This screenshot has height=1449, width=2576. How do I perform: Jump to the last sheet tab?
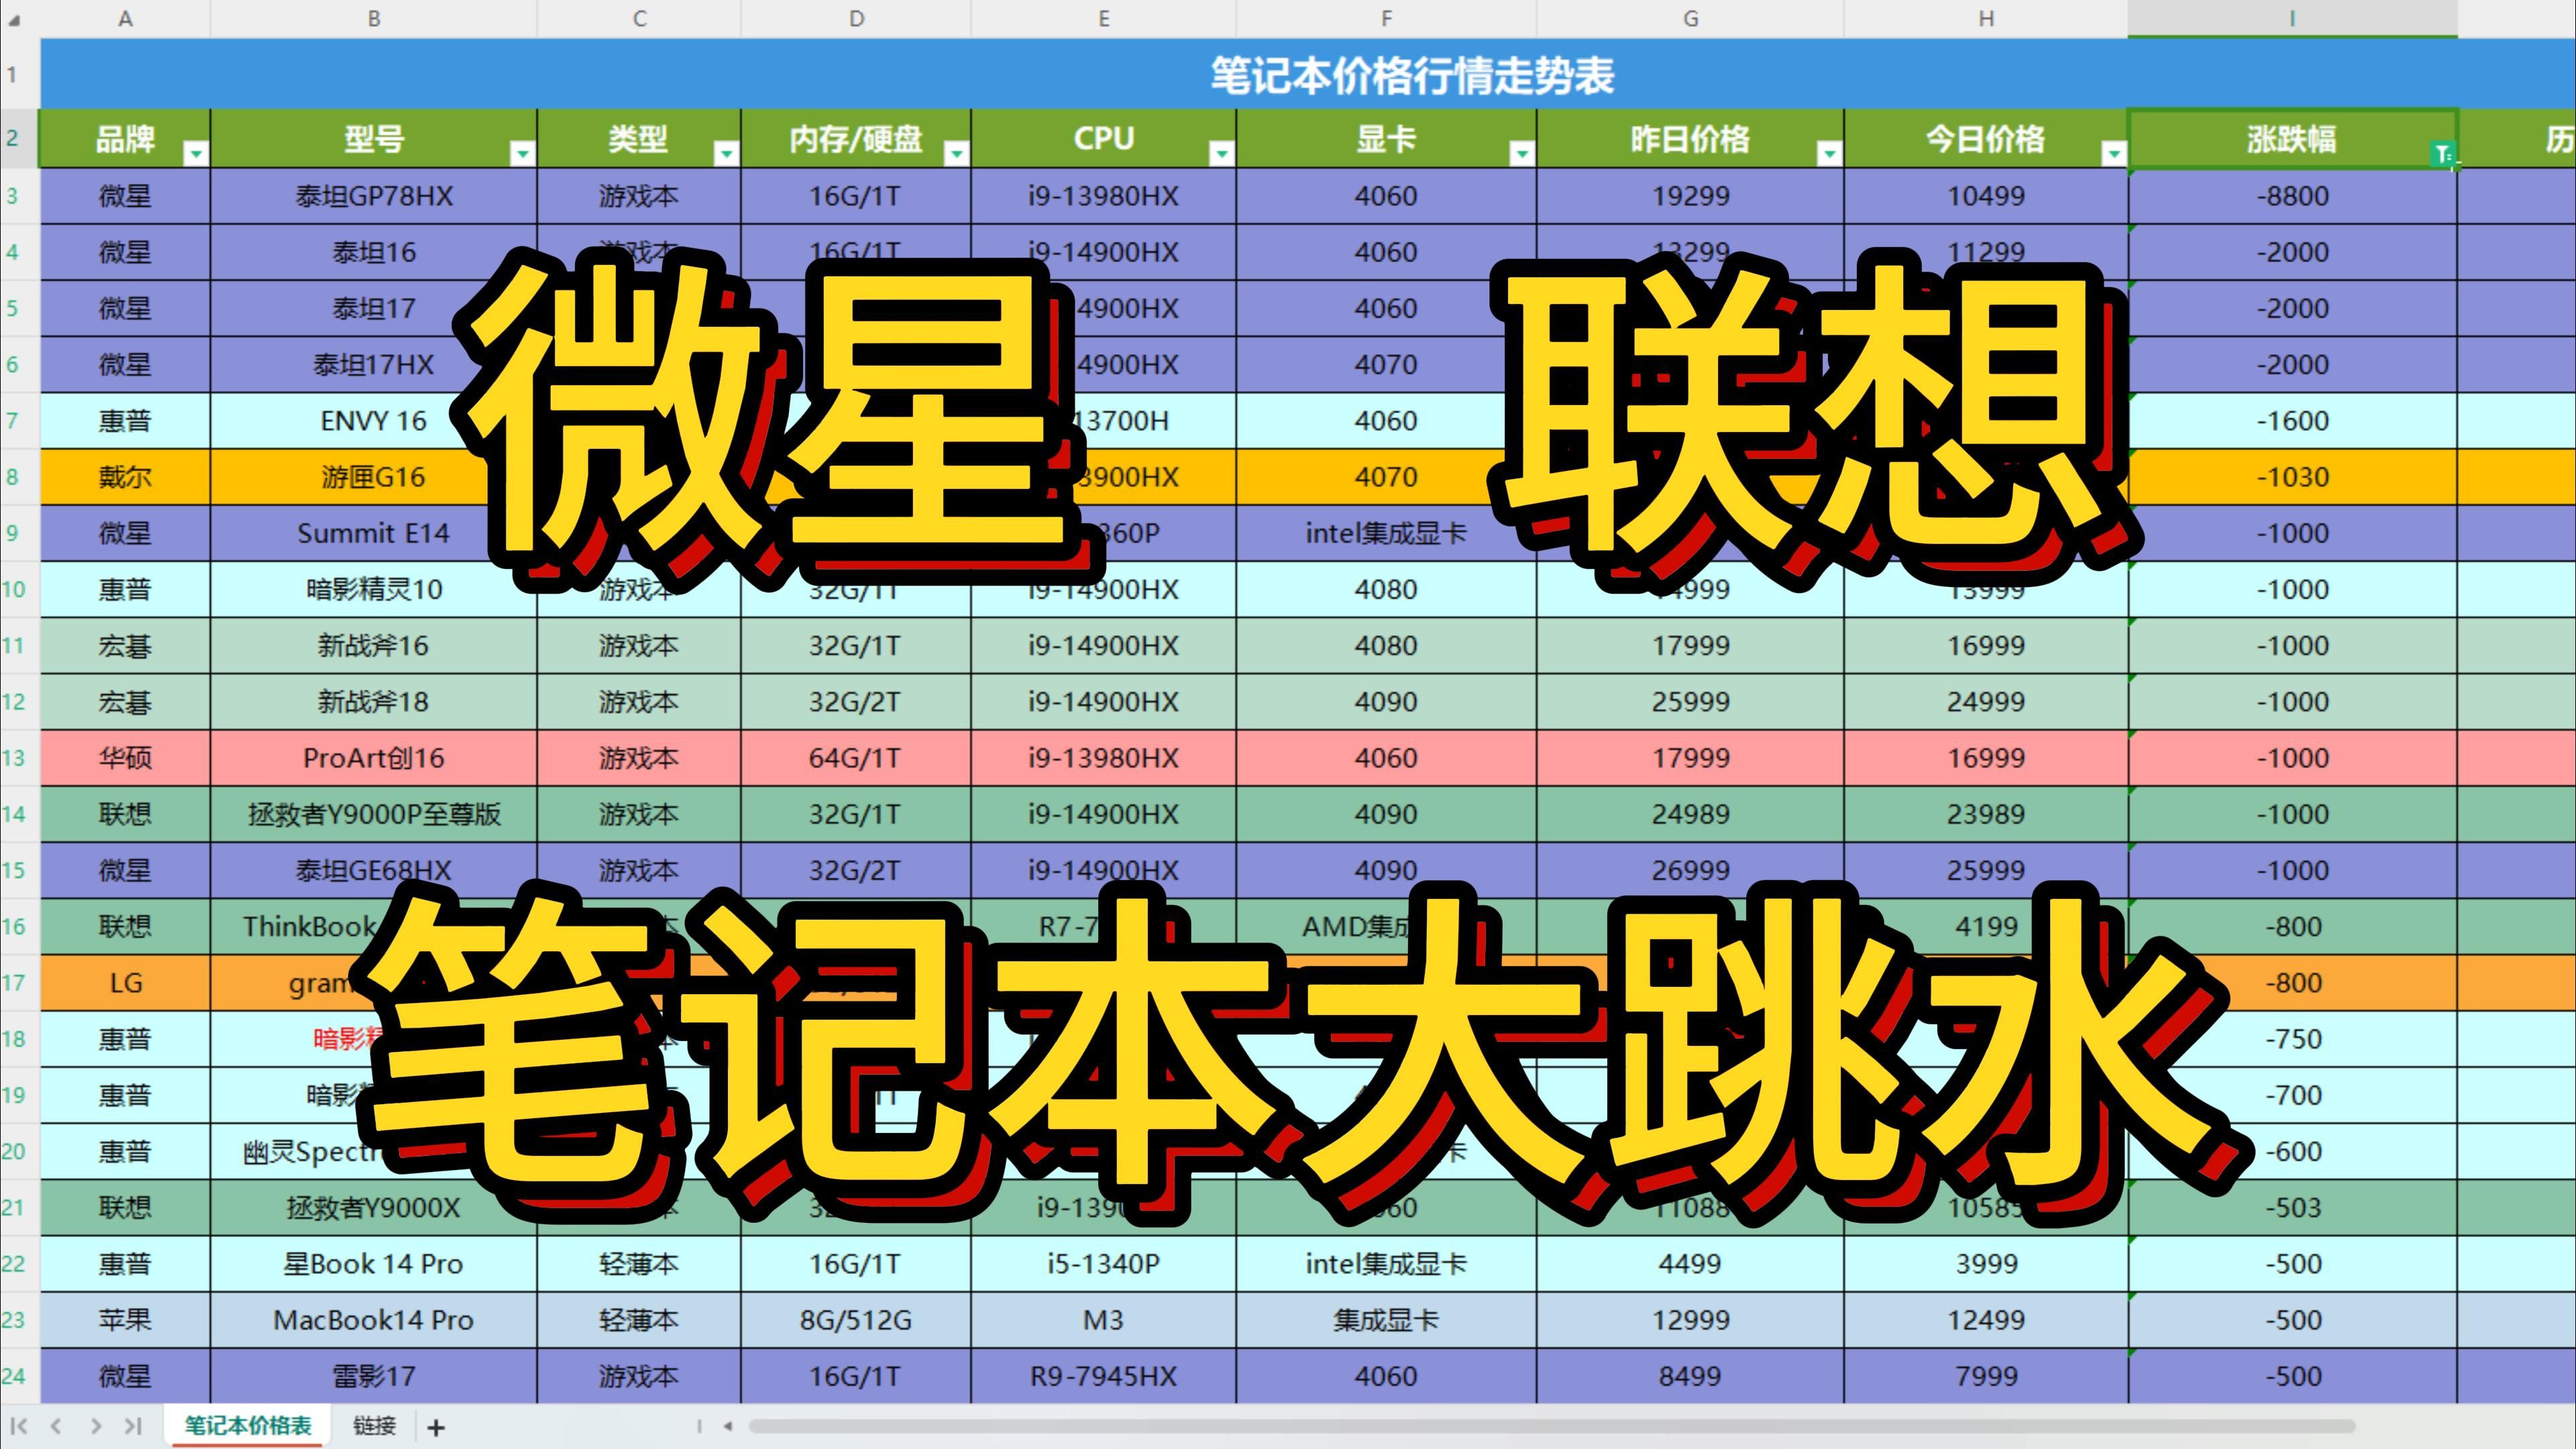[x=133, y=1426]
